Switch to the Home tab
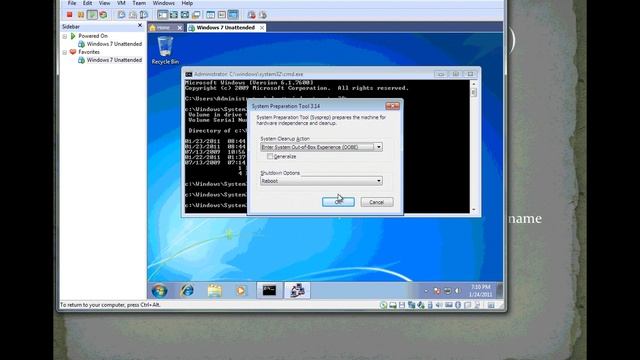Image resolution: width=640 pixels, height=360 pixels. coord(163,28)
